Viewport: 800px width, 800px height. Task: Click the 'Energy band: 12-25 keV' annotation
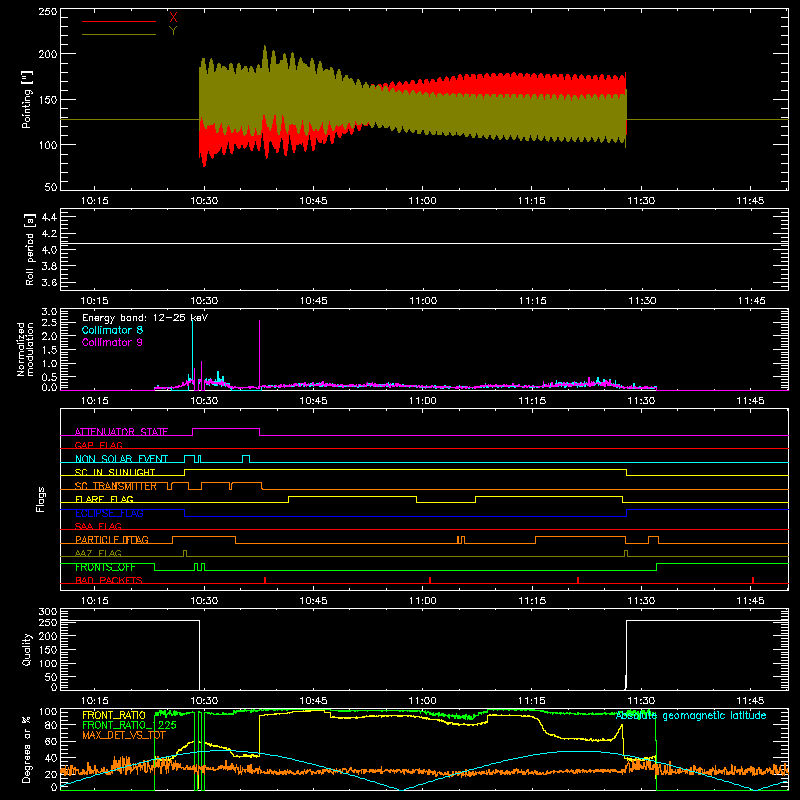145,318
